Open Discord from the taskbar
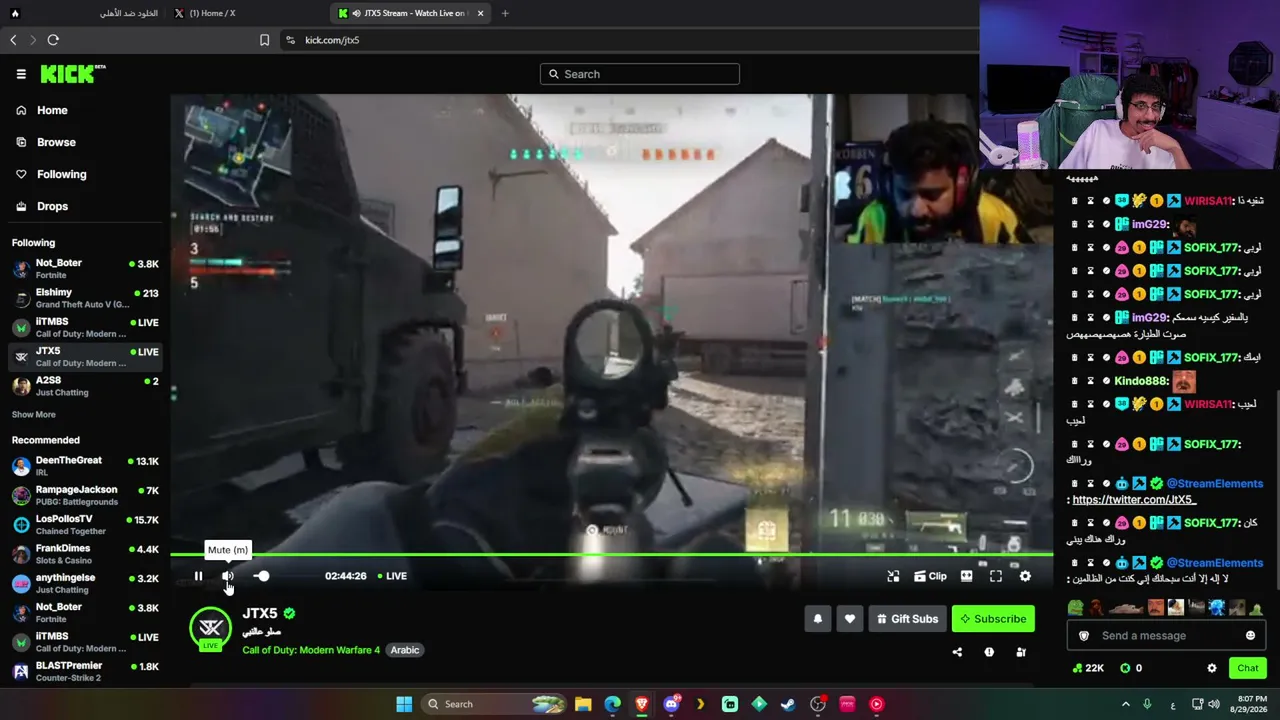 (671, 704)
